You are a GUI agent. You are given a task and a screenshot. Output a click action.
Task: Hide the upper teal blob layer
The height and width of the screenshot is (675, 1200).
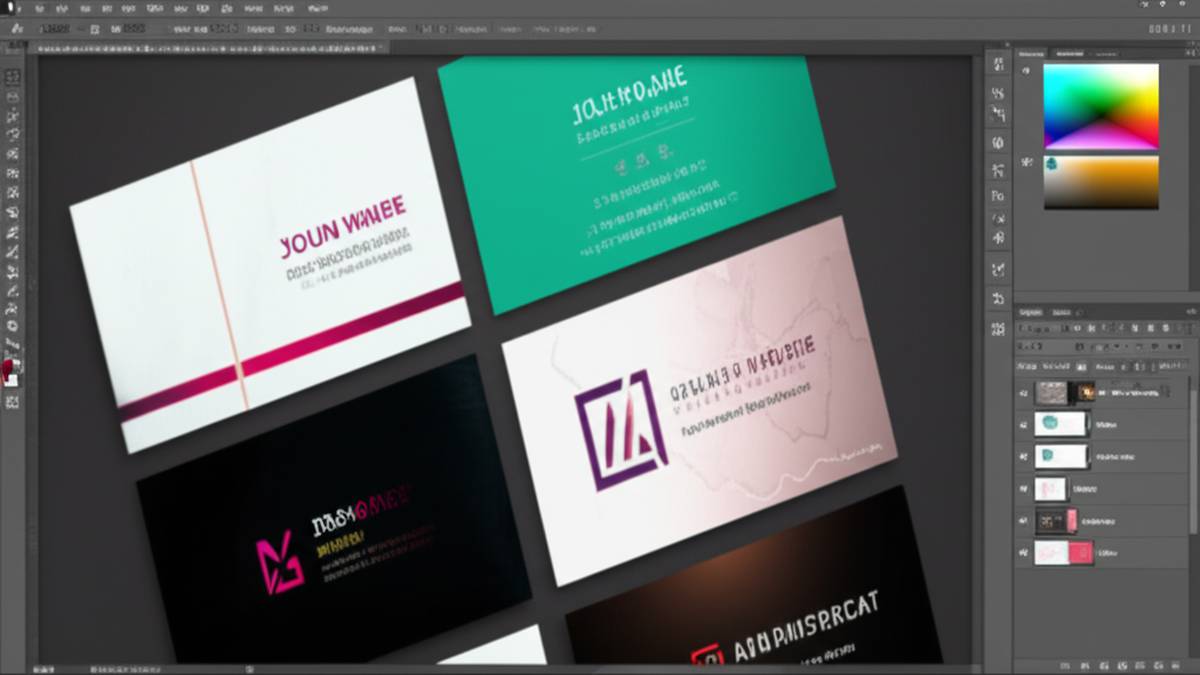click(x=1023, y=424)
